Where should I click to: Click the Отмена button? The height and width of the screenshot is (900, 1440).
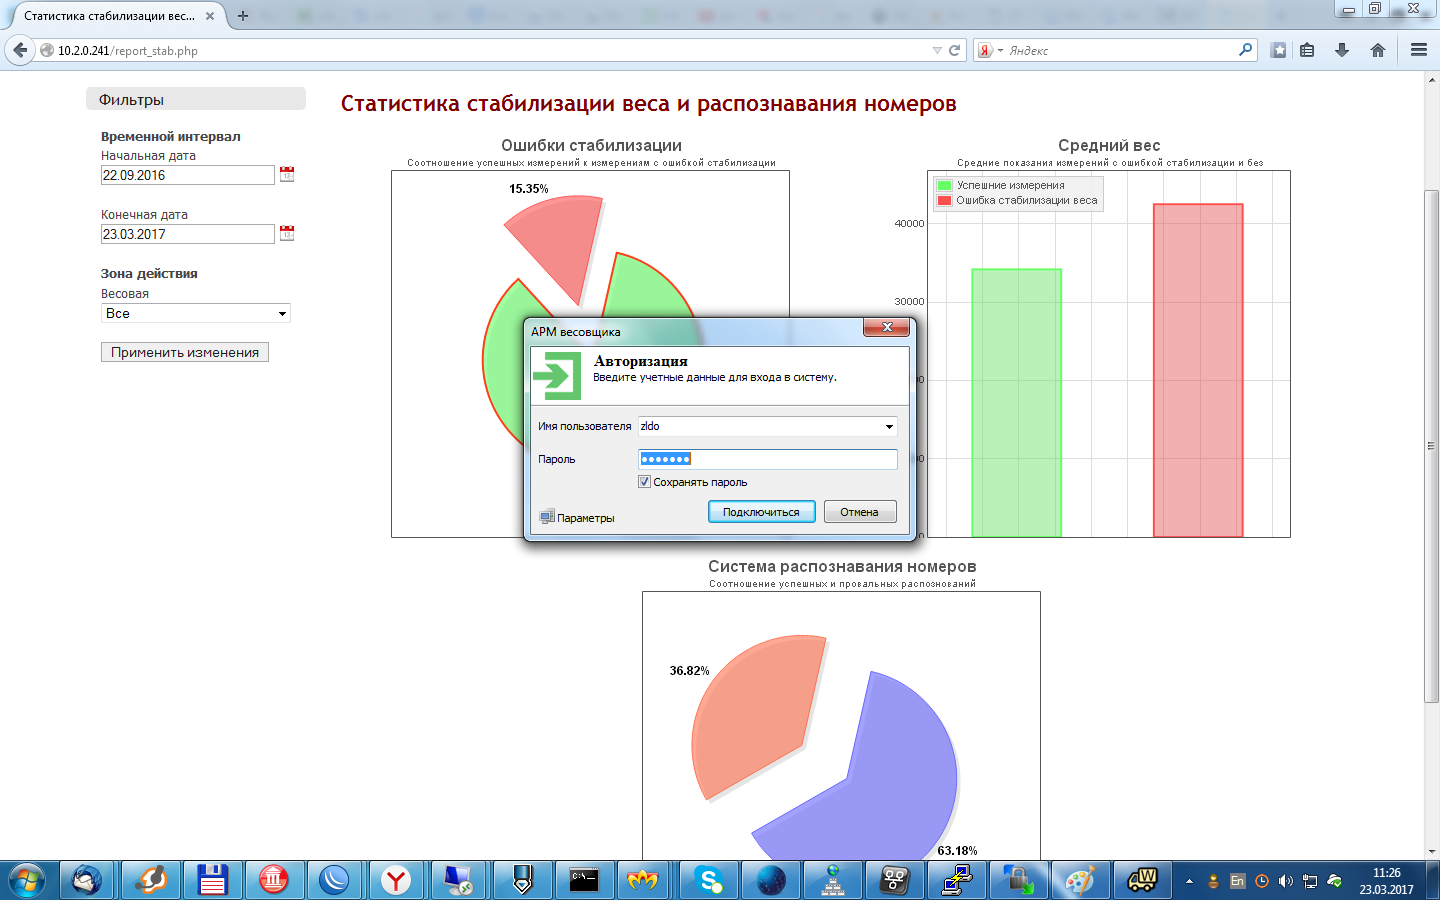point(859,512)
